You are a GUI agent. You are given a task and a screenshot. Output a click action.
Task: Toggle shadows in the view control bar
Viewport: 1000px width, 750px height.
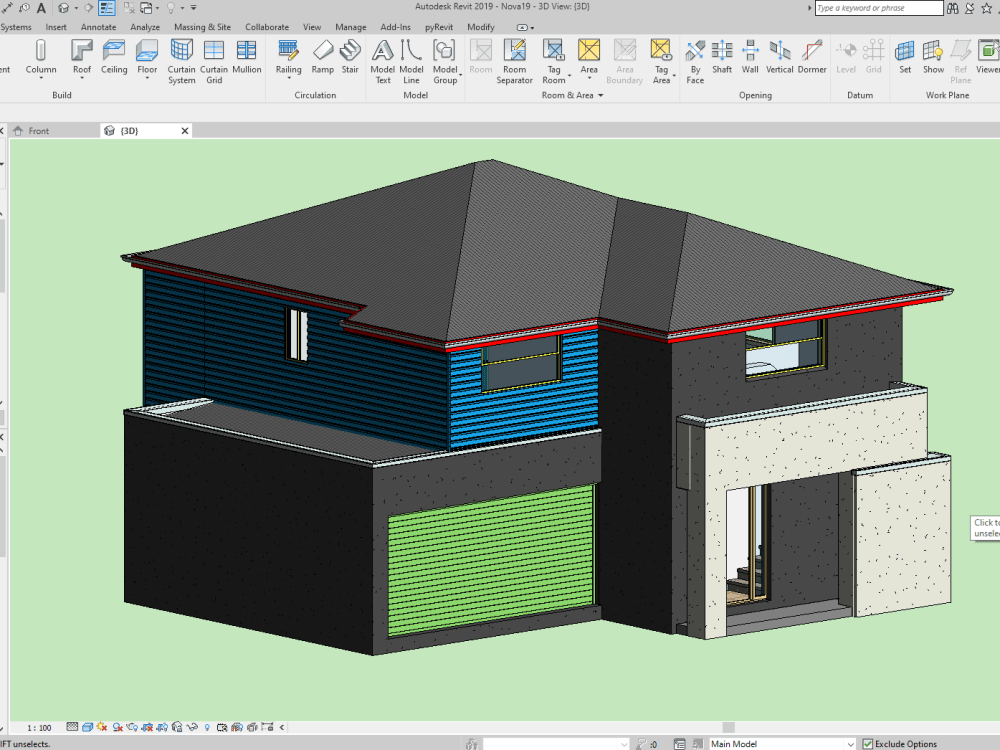click(x=118, y=727)
